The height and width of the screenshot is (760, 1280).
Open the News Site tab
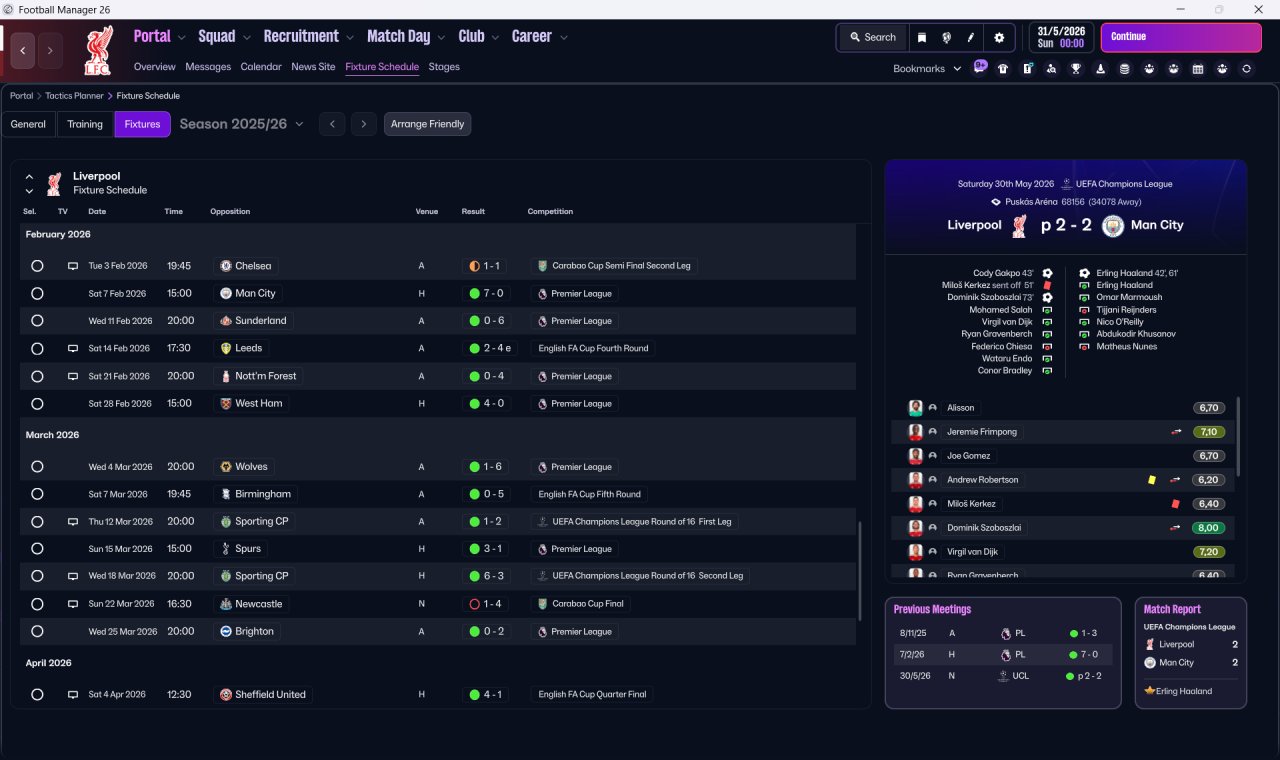(x=313, y=67)
